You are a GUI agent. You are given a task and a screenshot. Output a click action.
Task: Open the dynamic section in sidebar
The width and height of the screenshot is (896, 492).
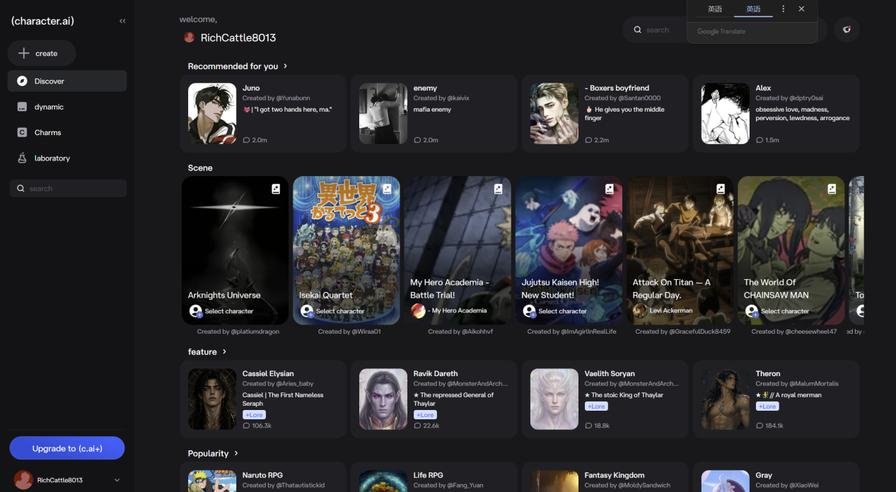click(67, 107)
